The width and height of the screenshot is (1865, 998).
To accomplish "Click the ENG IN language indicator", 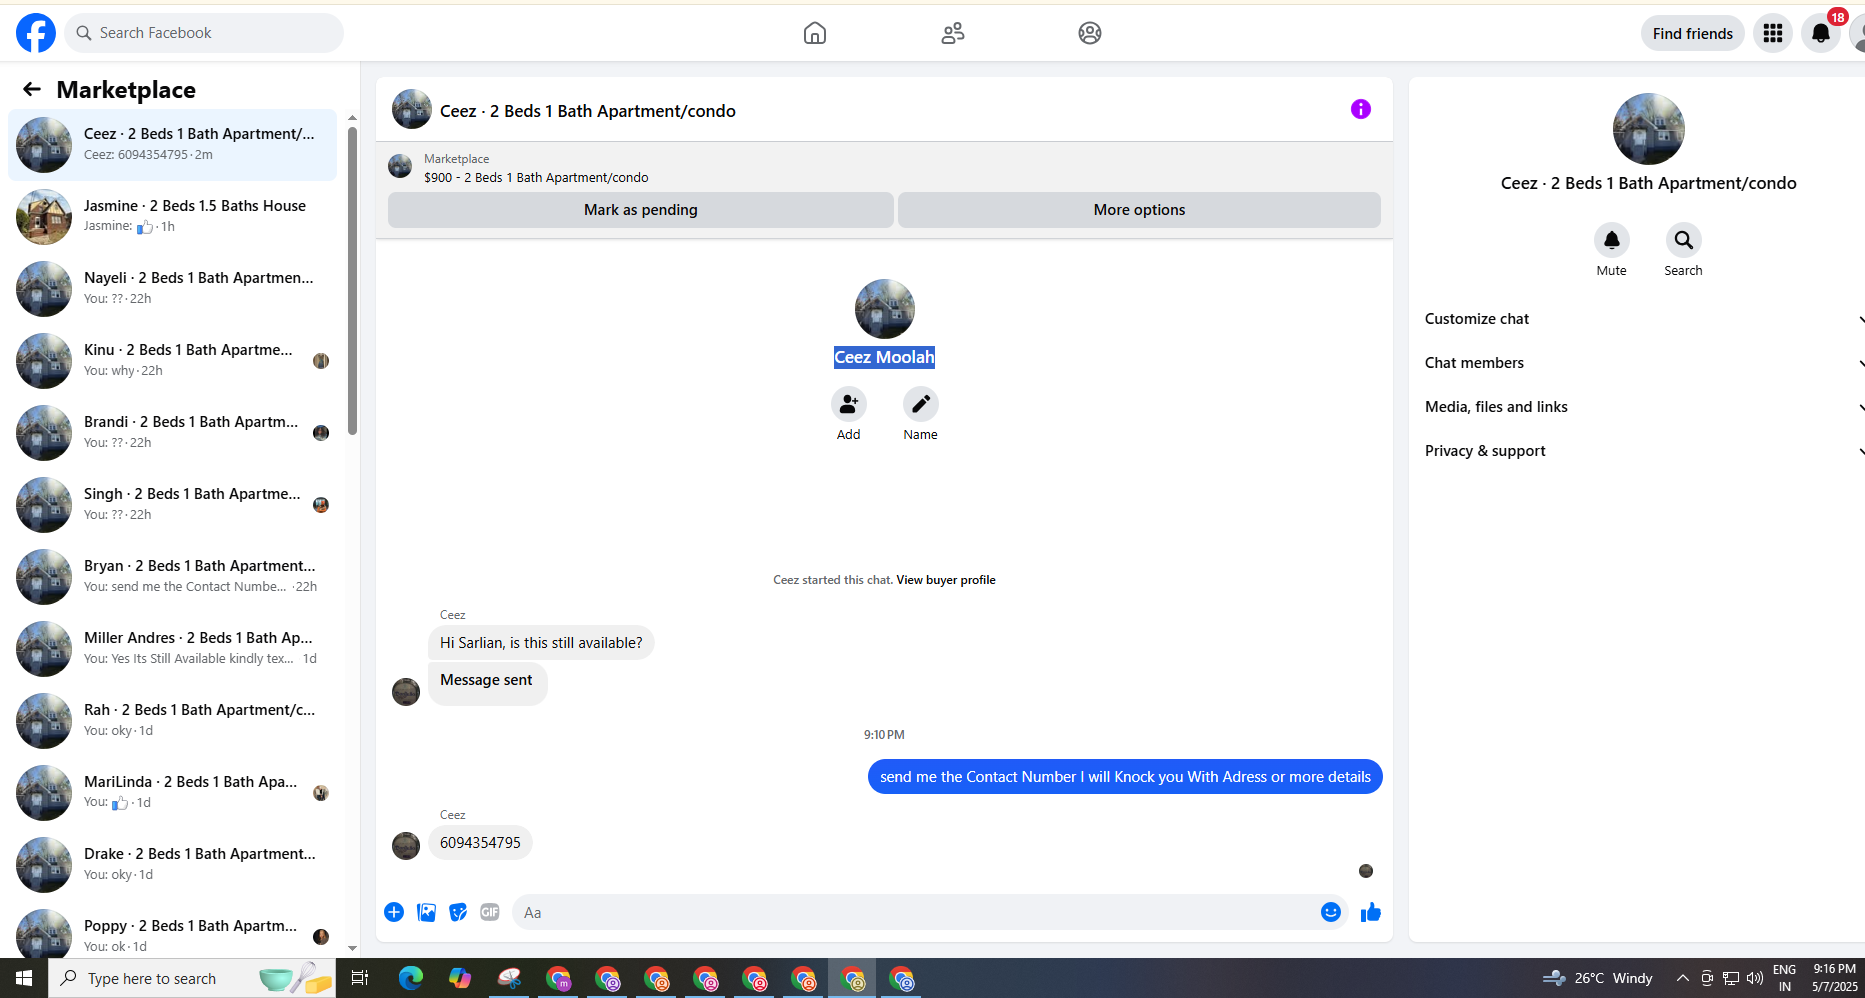I will pyautogui.click(x=1785, y=978).
